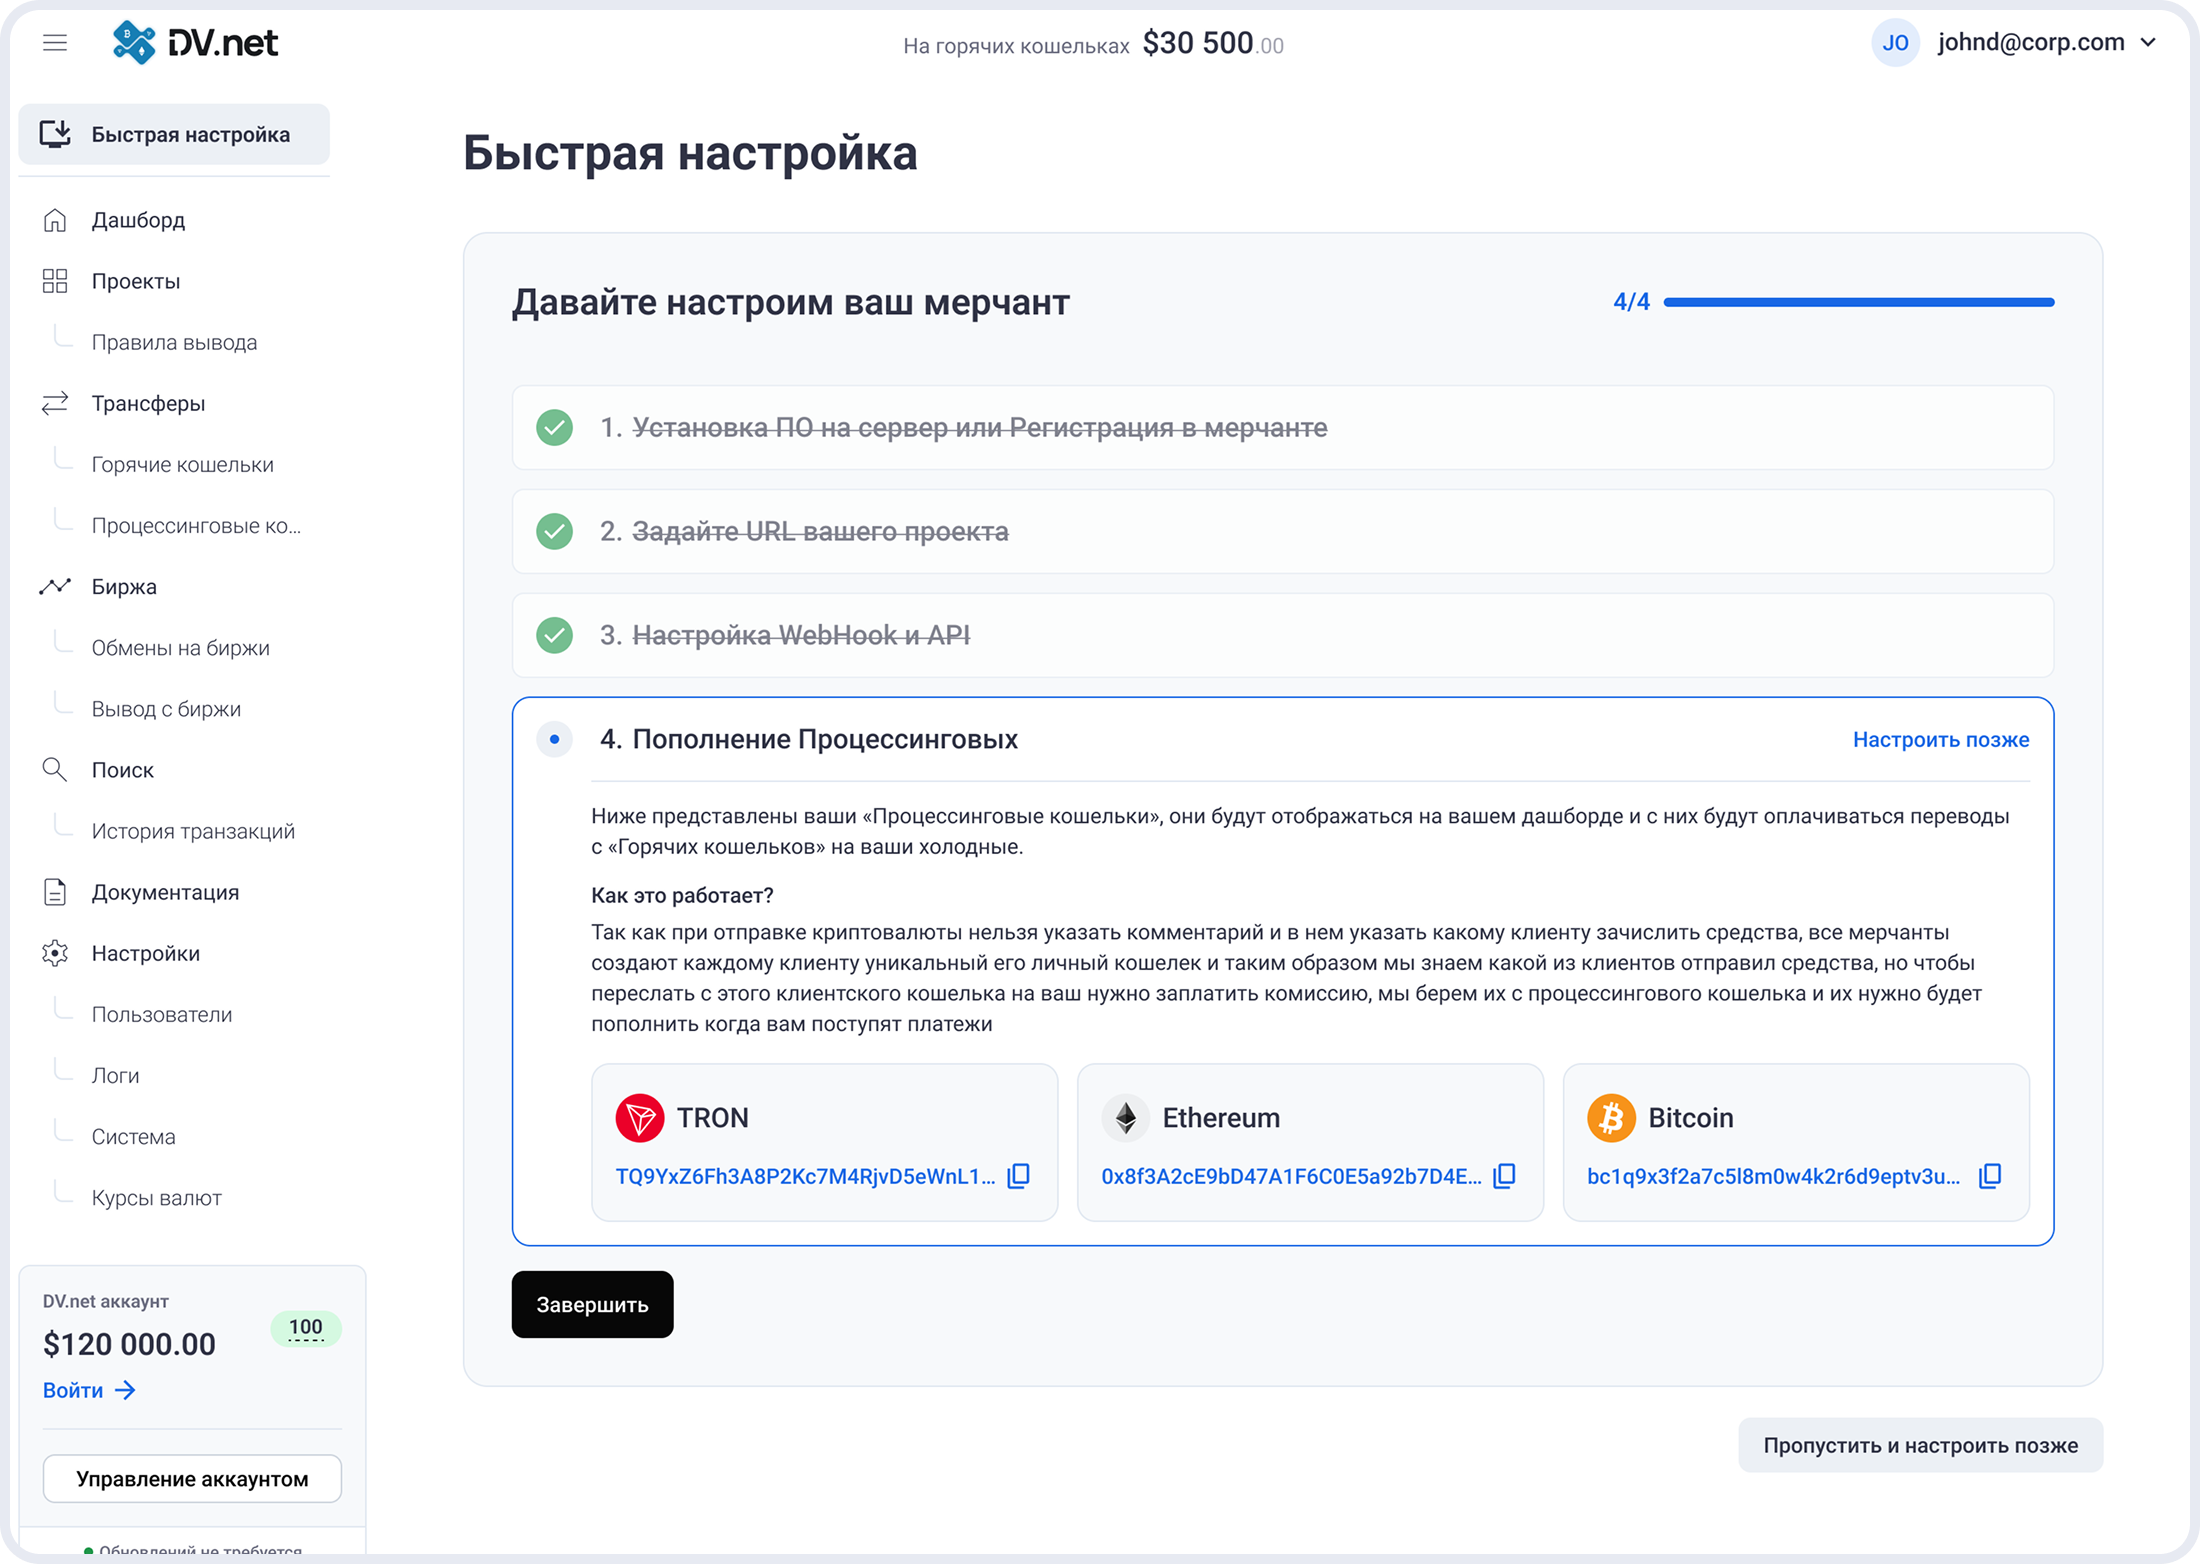Switch to История транзакций section
The width and height of the screenshot is (2200, 1564).
pos(193,830)
